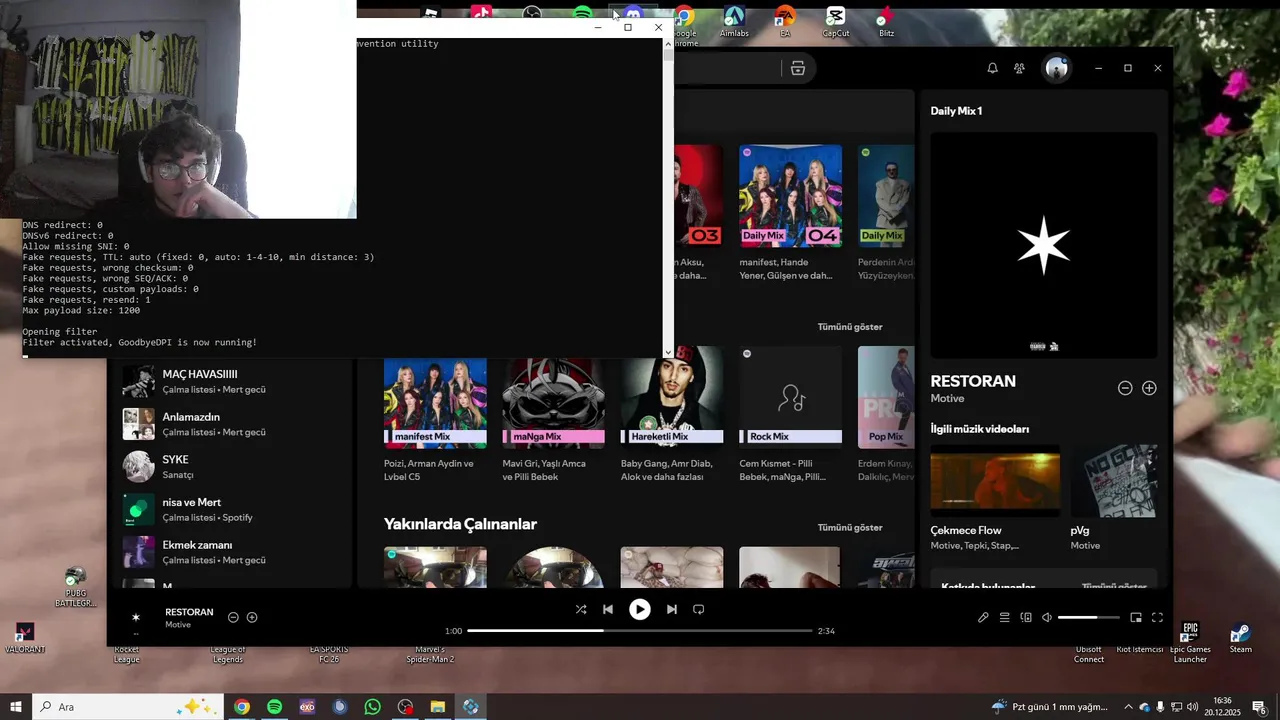Image resolution: width=1280 pixels, height=720 pixels.
Task: Open Google Chrome from taskbar
Action: 241,707
